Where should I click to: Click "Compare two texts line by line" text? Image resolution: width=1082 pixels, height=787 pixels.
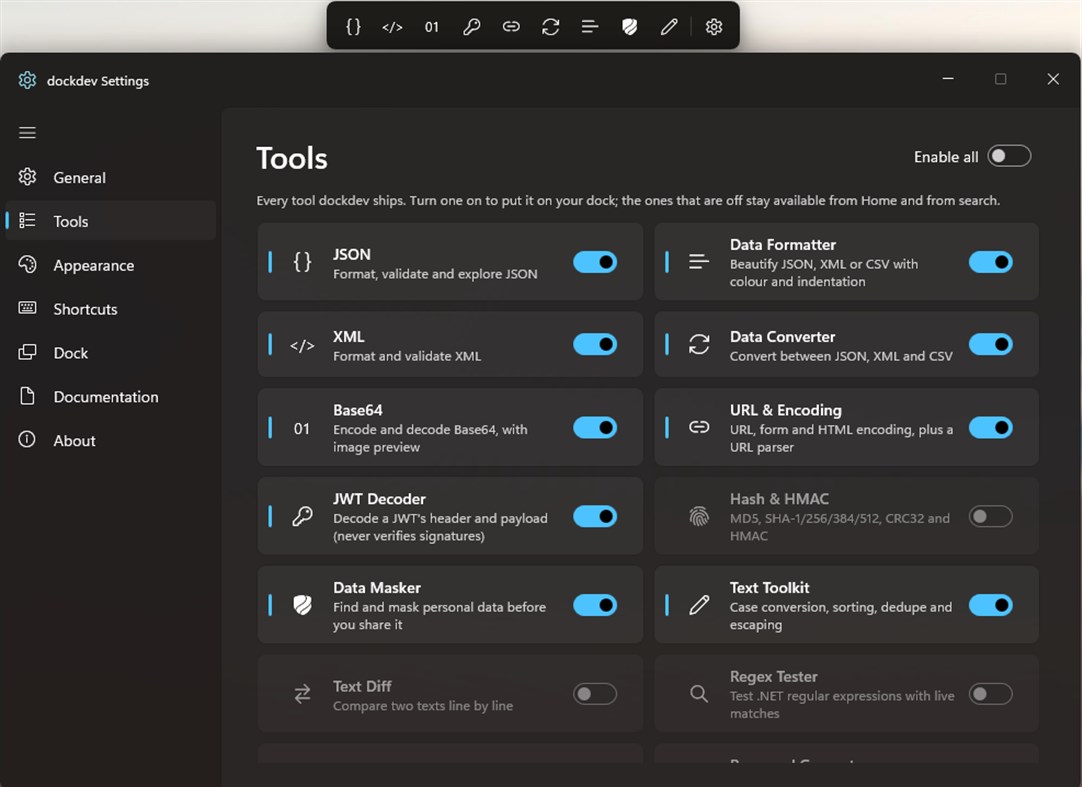(422, 706)
